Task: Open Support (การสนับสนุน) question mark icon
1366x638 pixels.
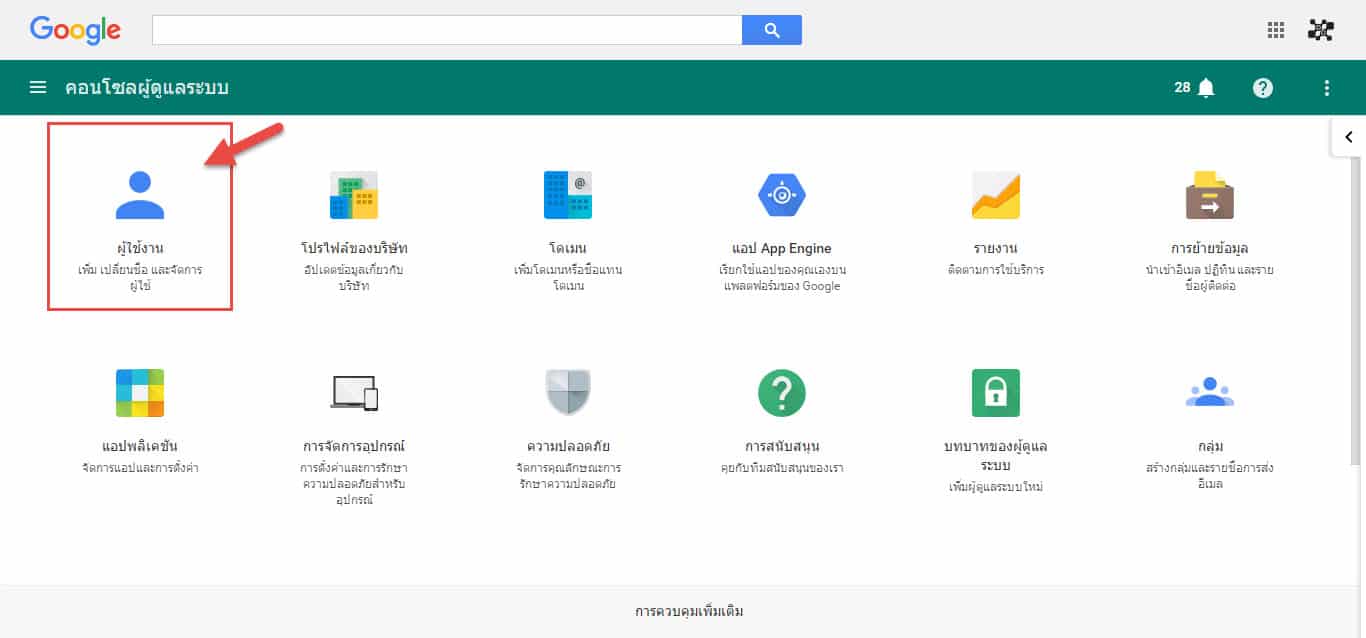Action: coord(781,393)
